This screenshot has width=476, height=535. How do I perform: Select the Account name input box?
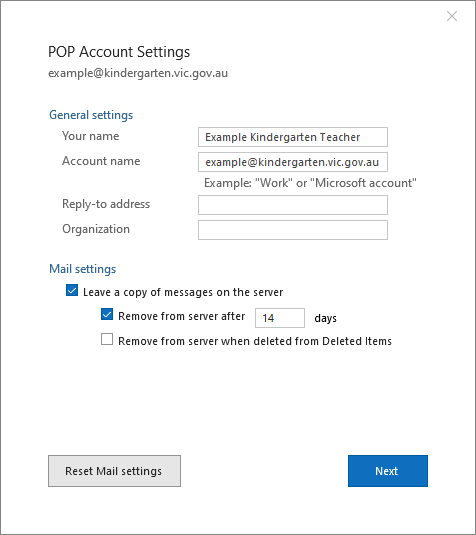click(293, 162)
